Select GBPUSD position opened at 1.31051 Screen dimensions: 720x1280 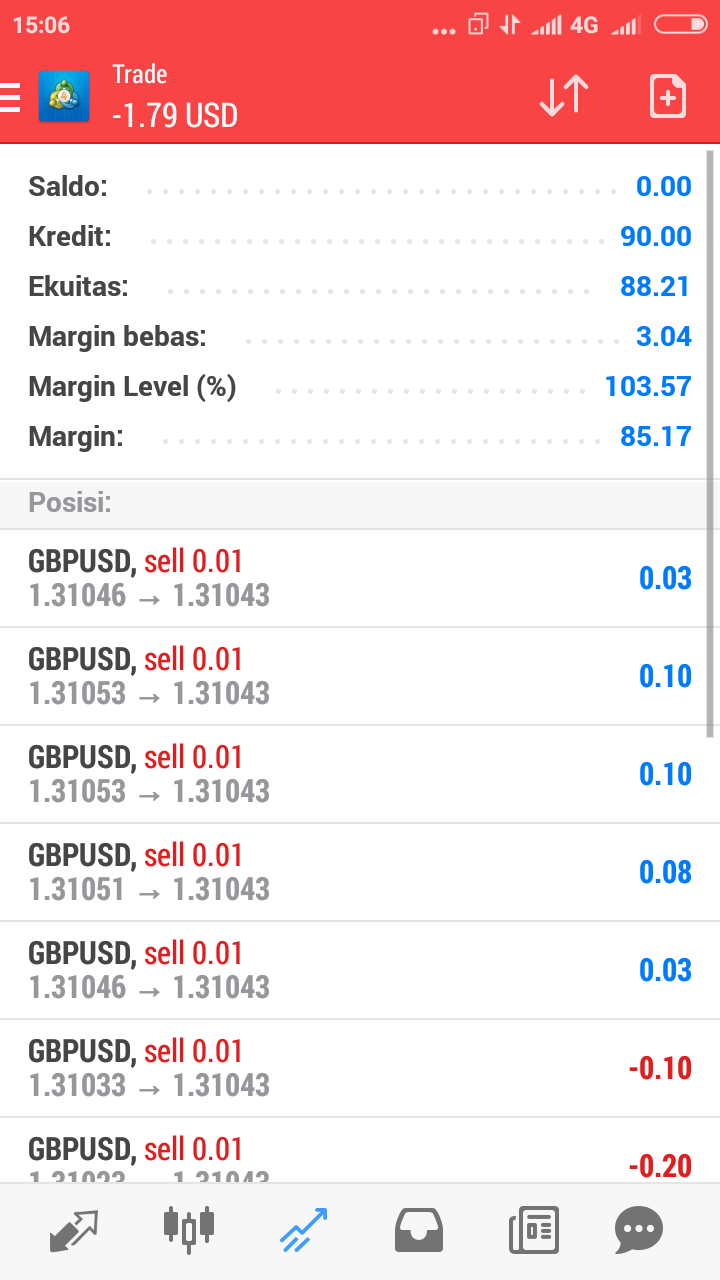360,872
